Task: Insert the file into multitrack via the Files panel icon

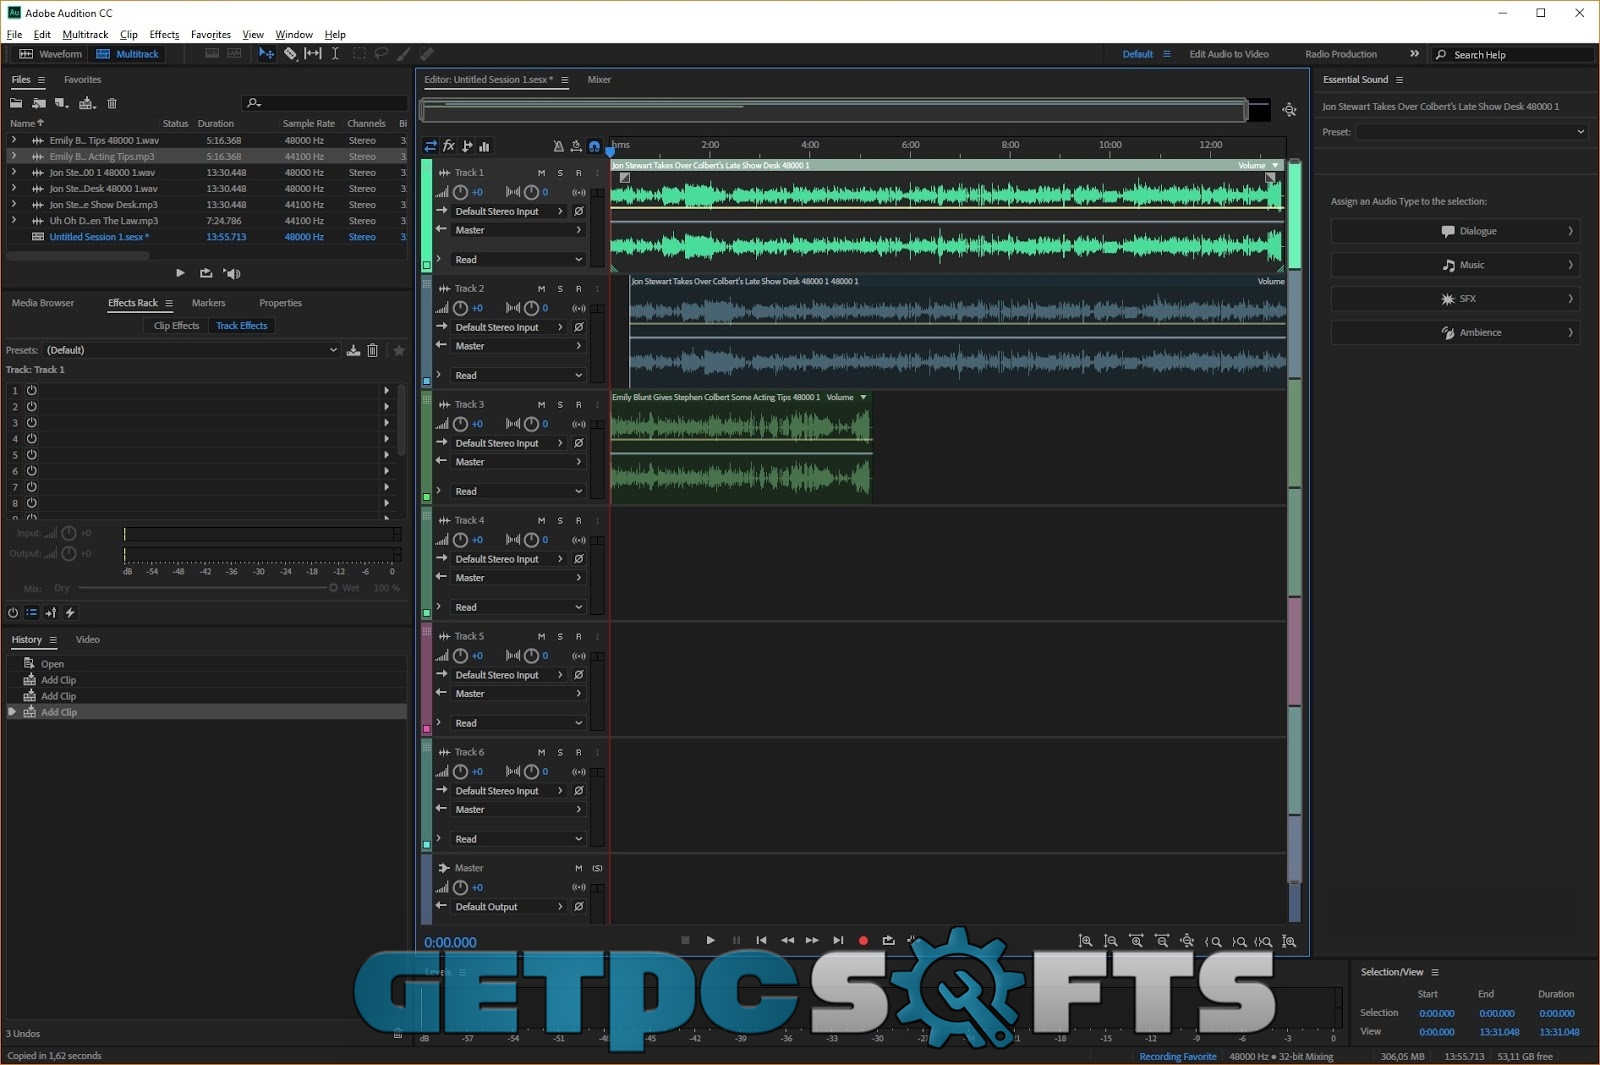Action: tap(87, 103)
